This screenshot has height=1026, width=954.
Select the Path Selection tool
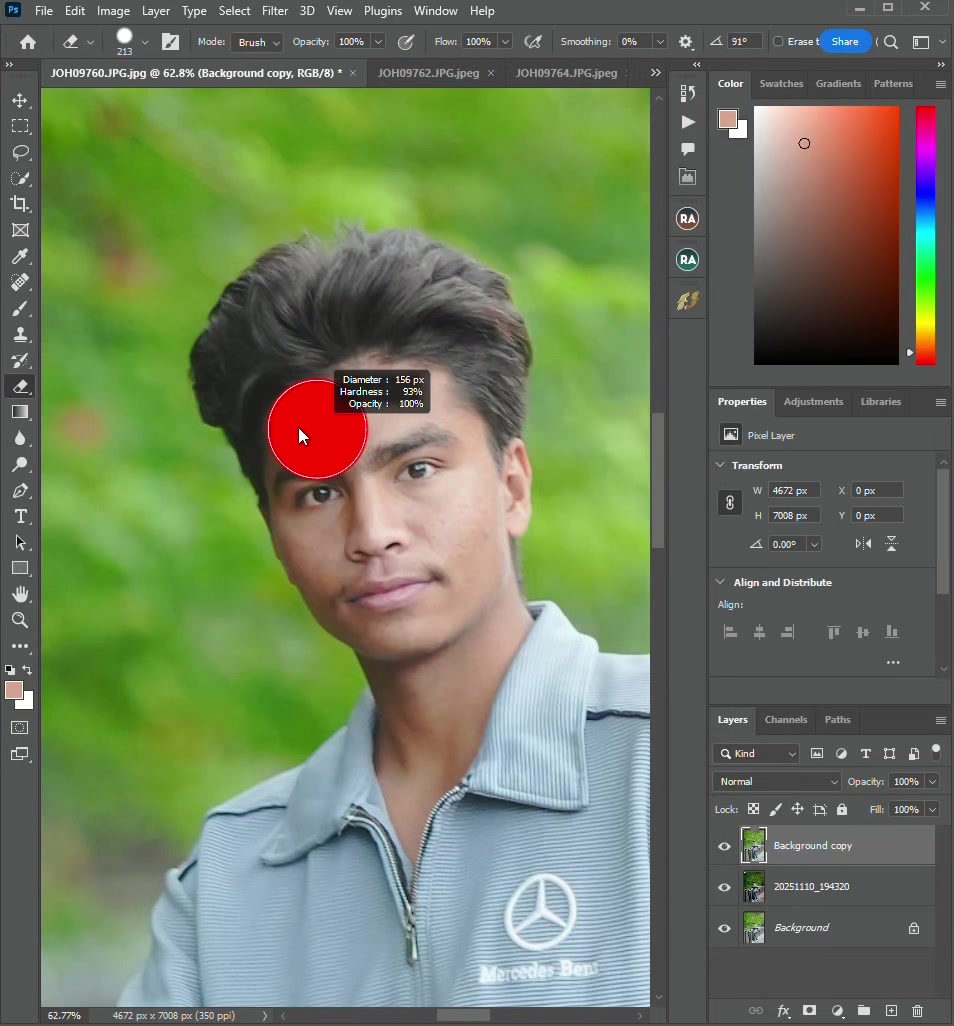(x=20, y=542)
